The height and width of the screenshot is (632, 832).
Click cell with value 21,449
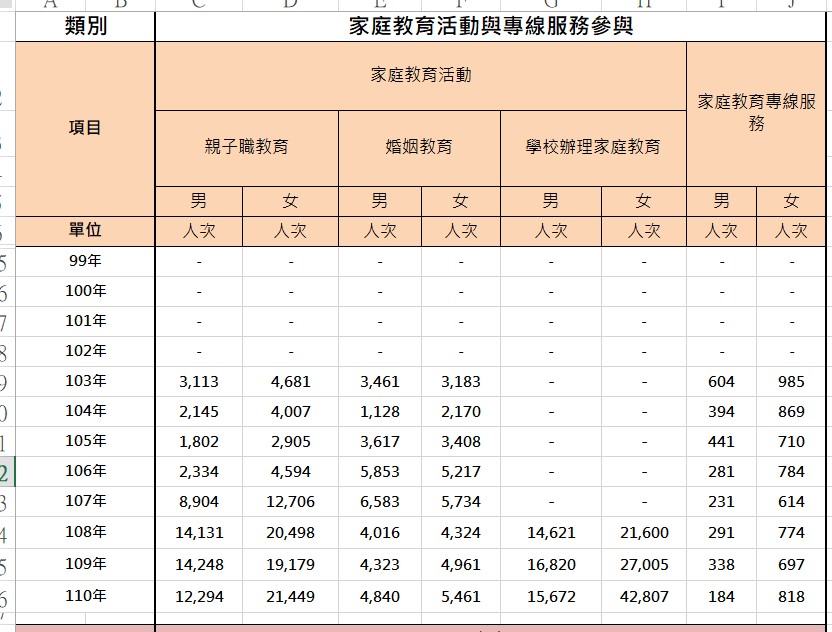290,596
